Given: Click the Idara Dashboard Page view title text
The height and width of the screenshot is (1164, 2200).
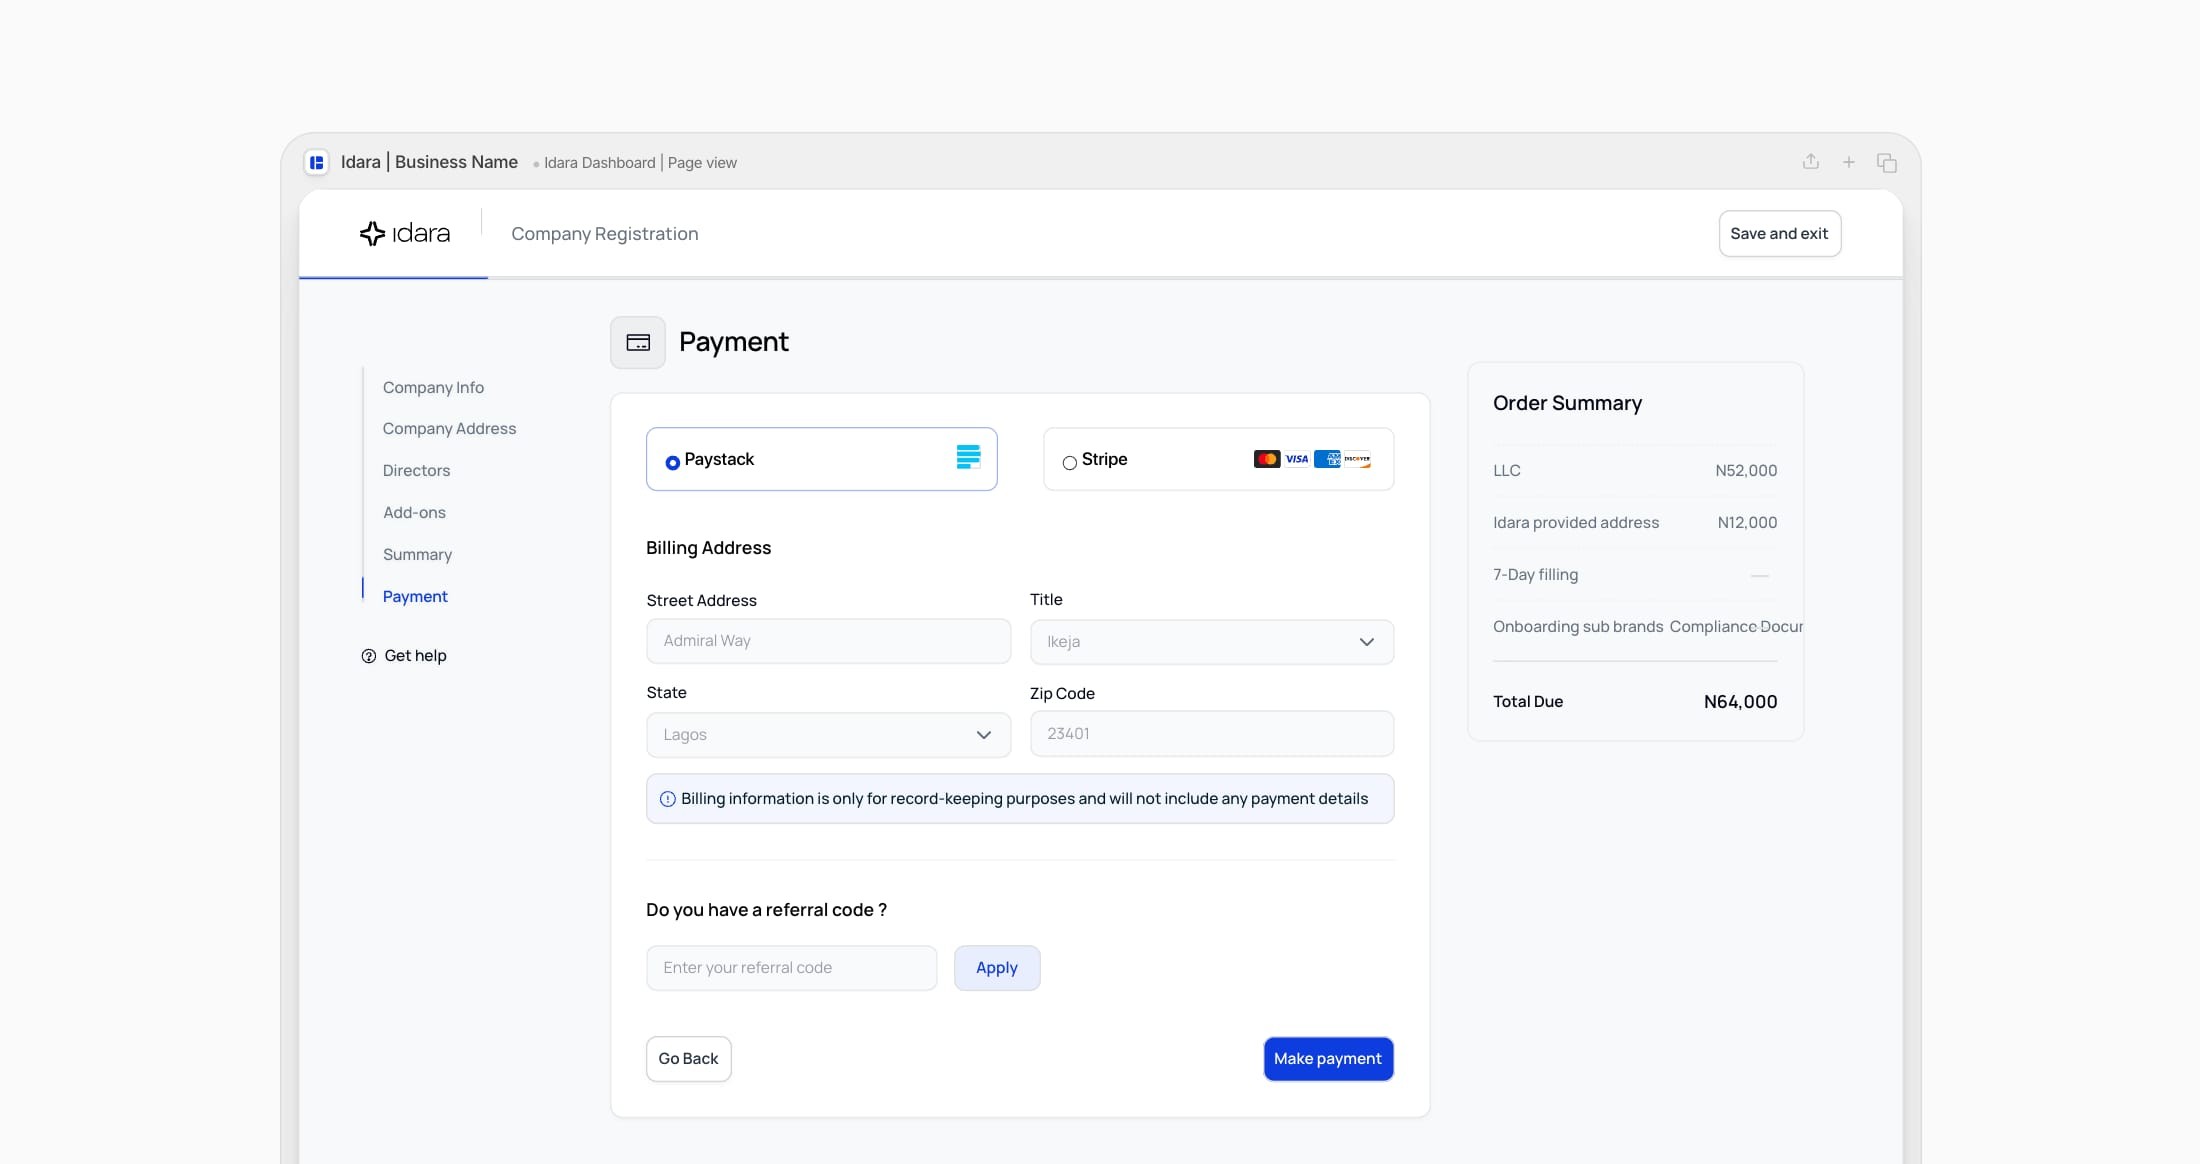Looking at the screenshot, I should [640, 163].
